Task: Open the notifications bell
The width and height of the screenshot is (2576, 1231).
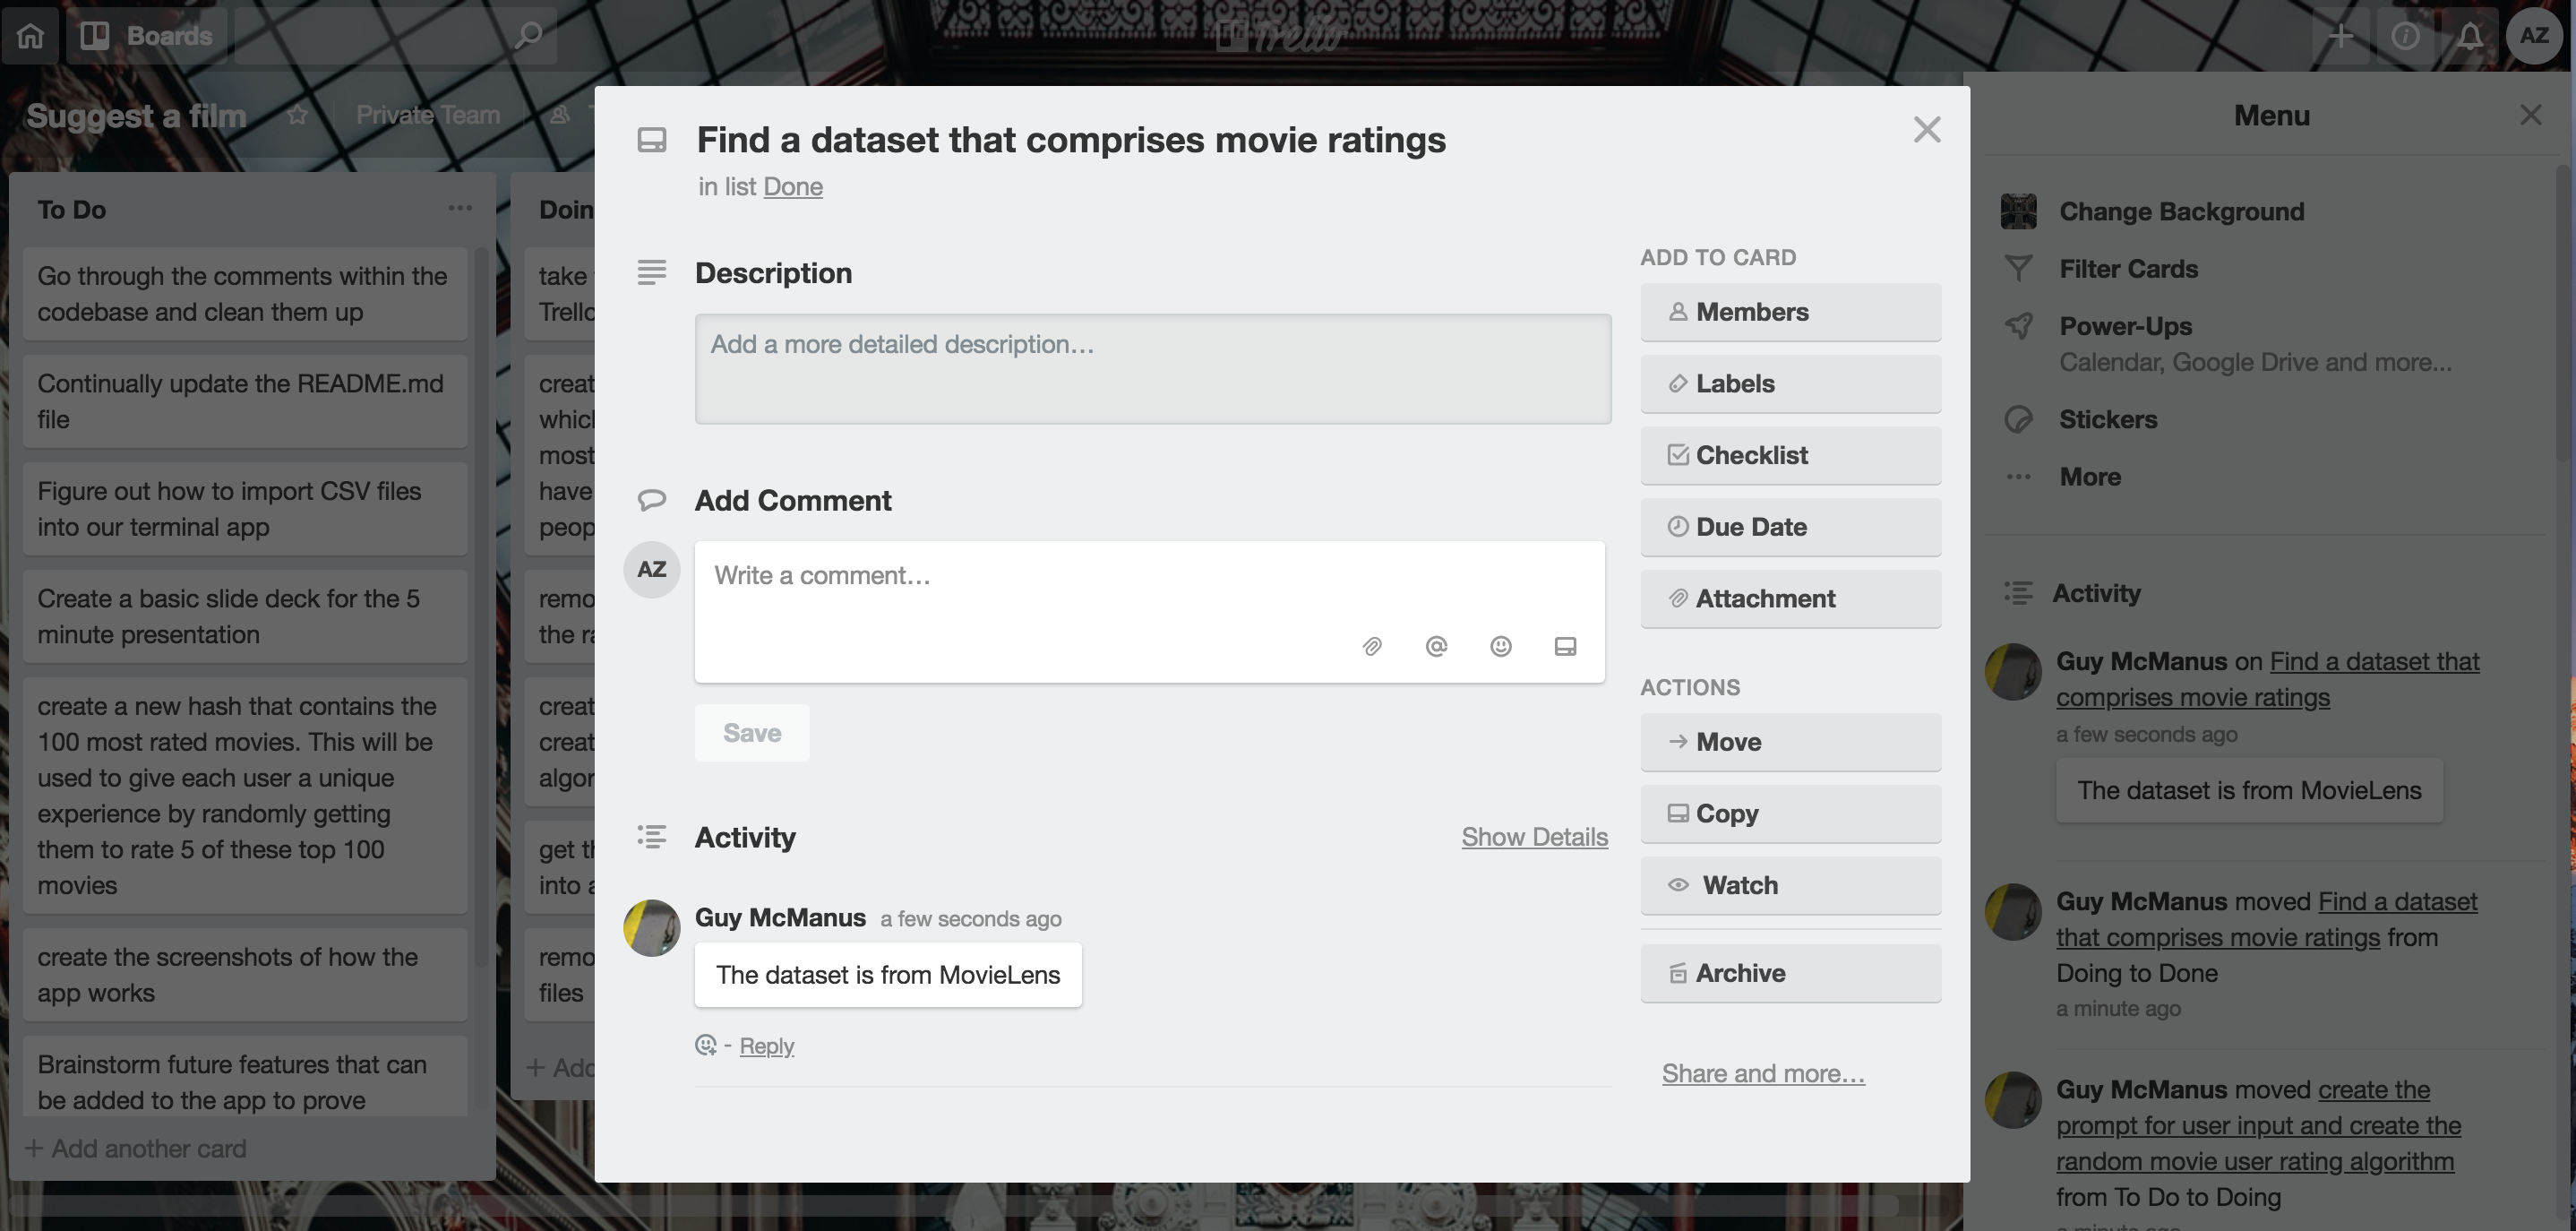Action: [2469, 36]
